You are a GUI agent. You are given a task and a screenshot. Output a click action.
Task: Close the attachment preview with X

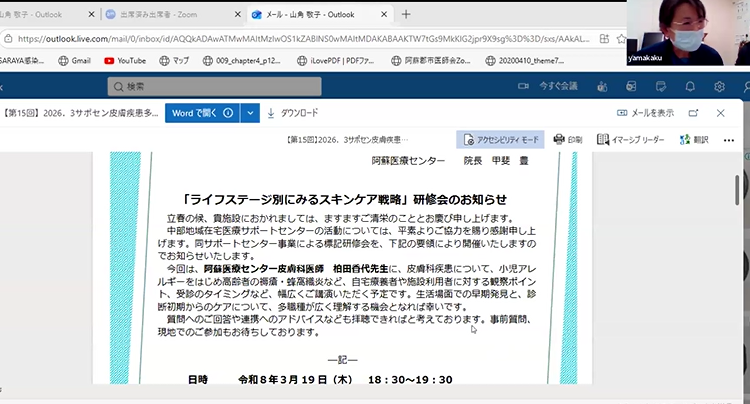coord(720,113)
